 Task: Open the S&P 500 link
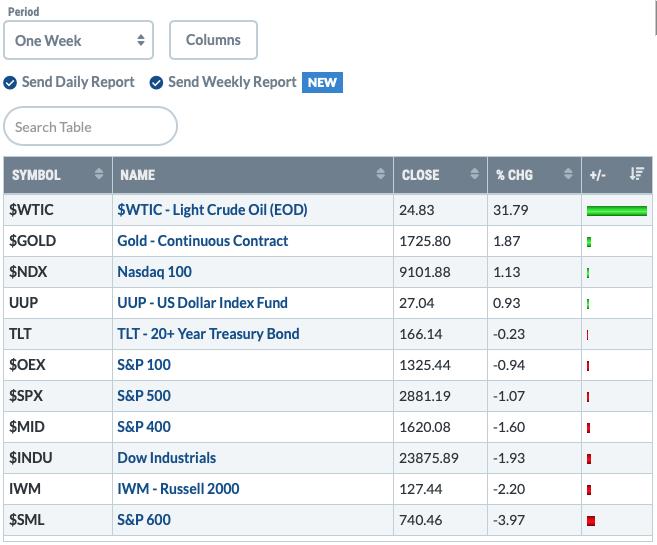(x=144, y=396)
